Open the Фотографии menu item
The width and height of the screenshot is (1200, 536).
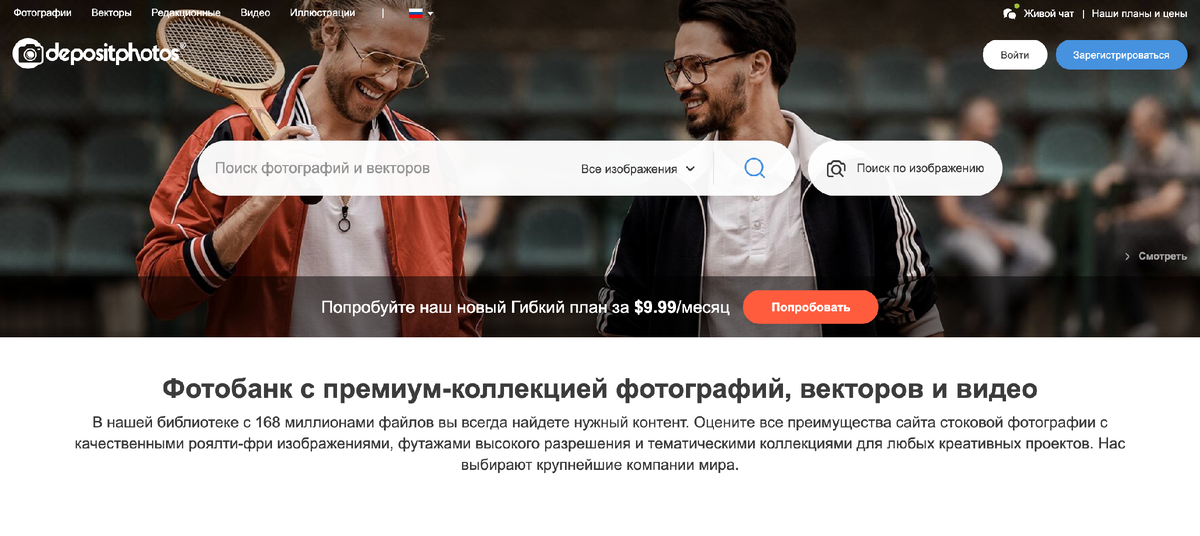coord(42,13)
